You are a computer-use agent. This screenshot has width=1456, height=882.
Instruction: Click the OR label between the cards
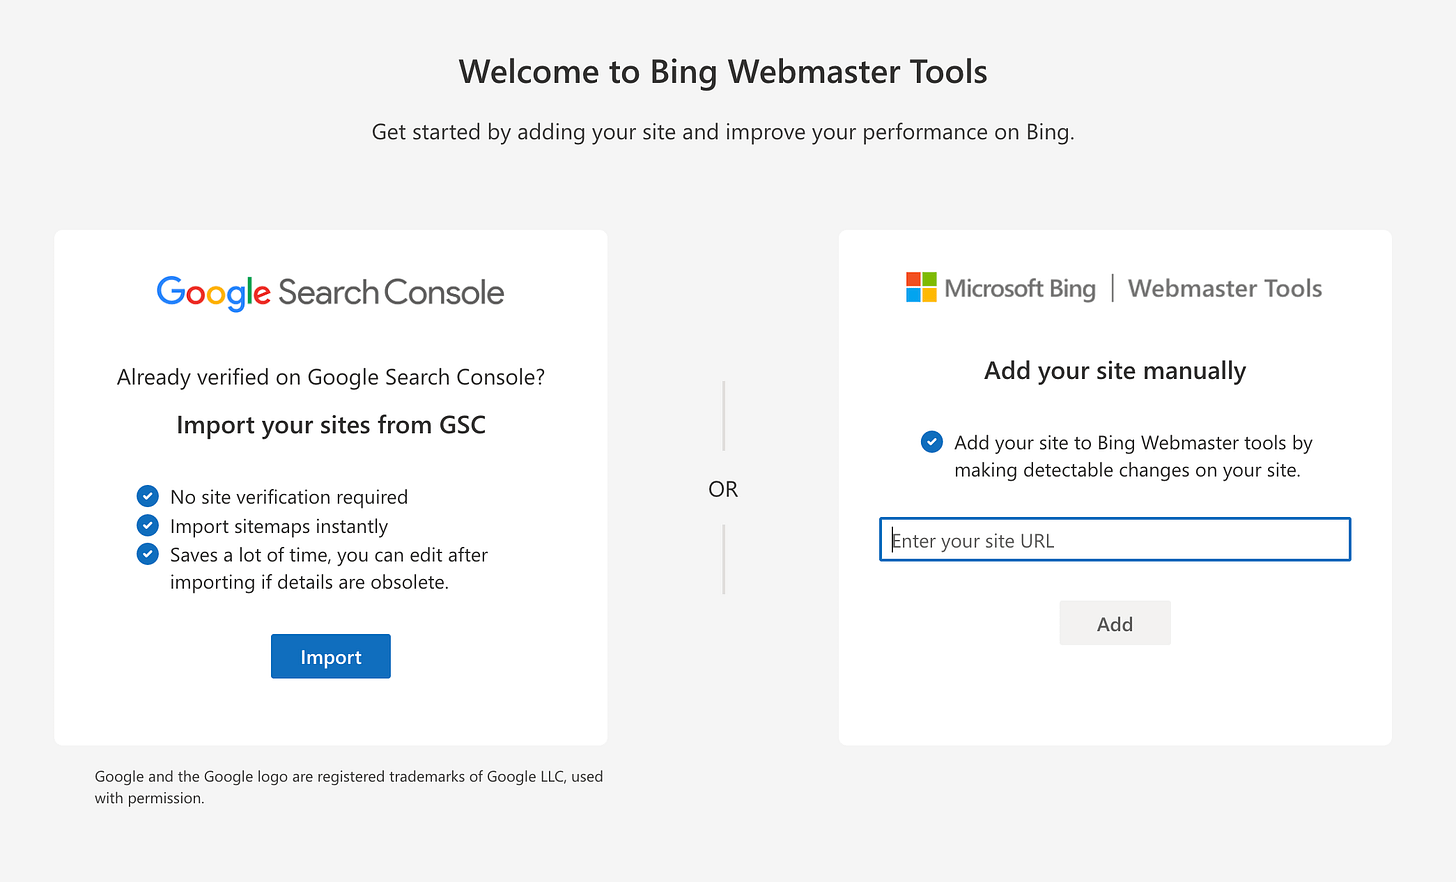tap(723, 489)
